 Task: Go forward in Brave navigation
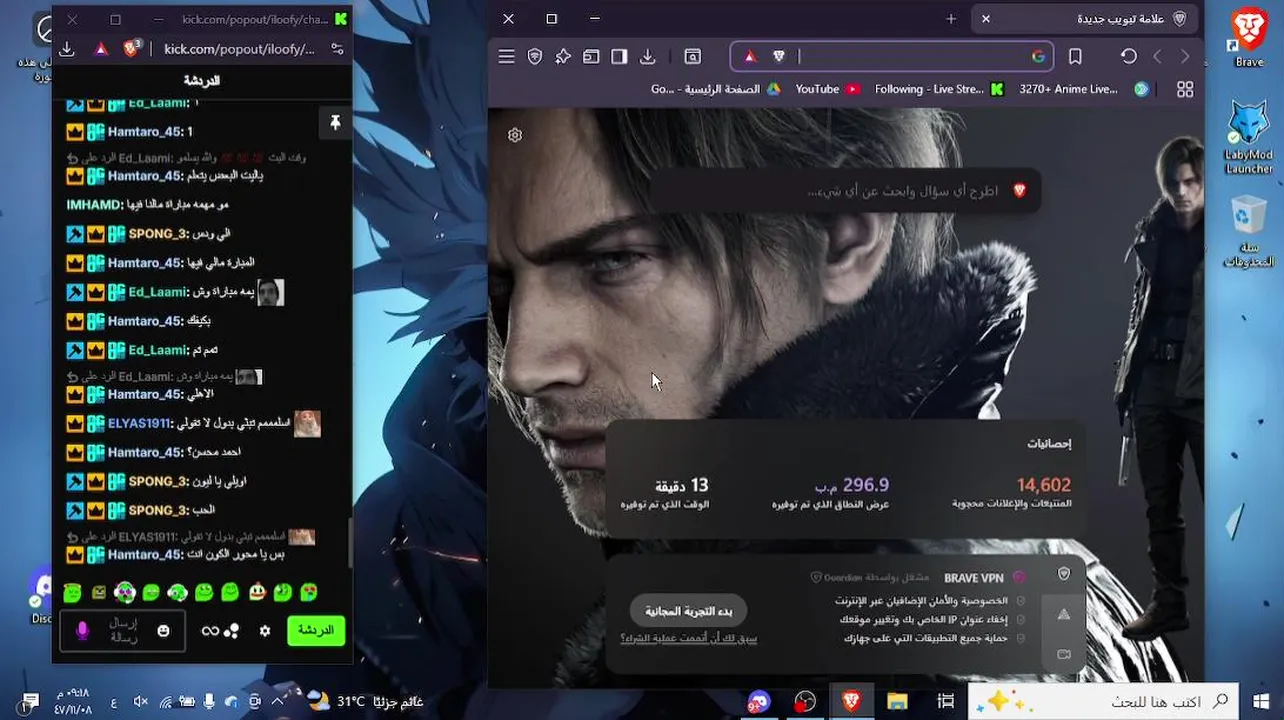coord(1185,57)
